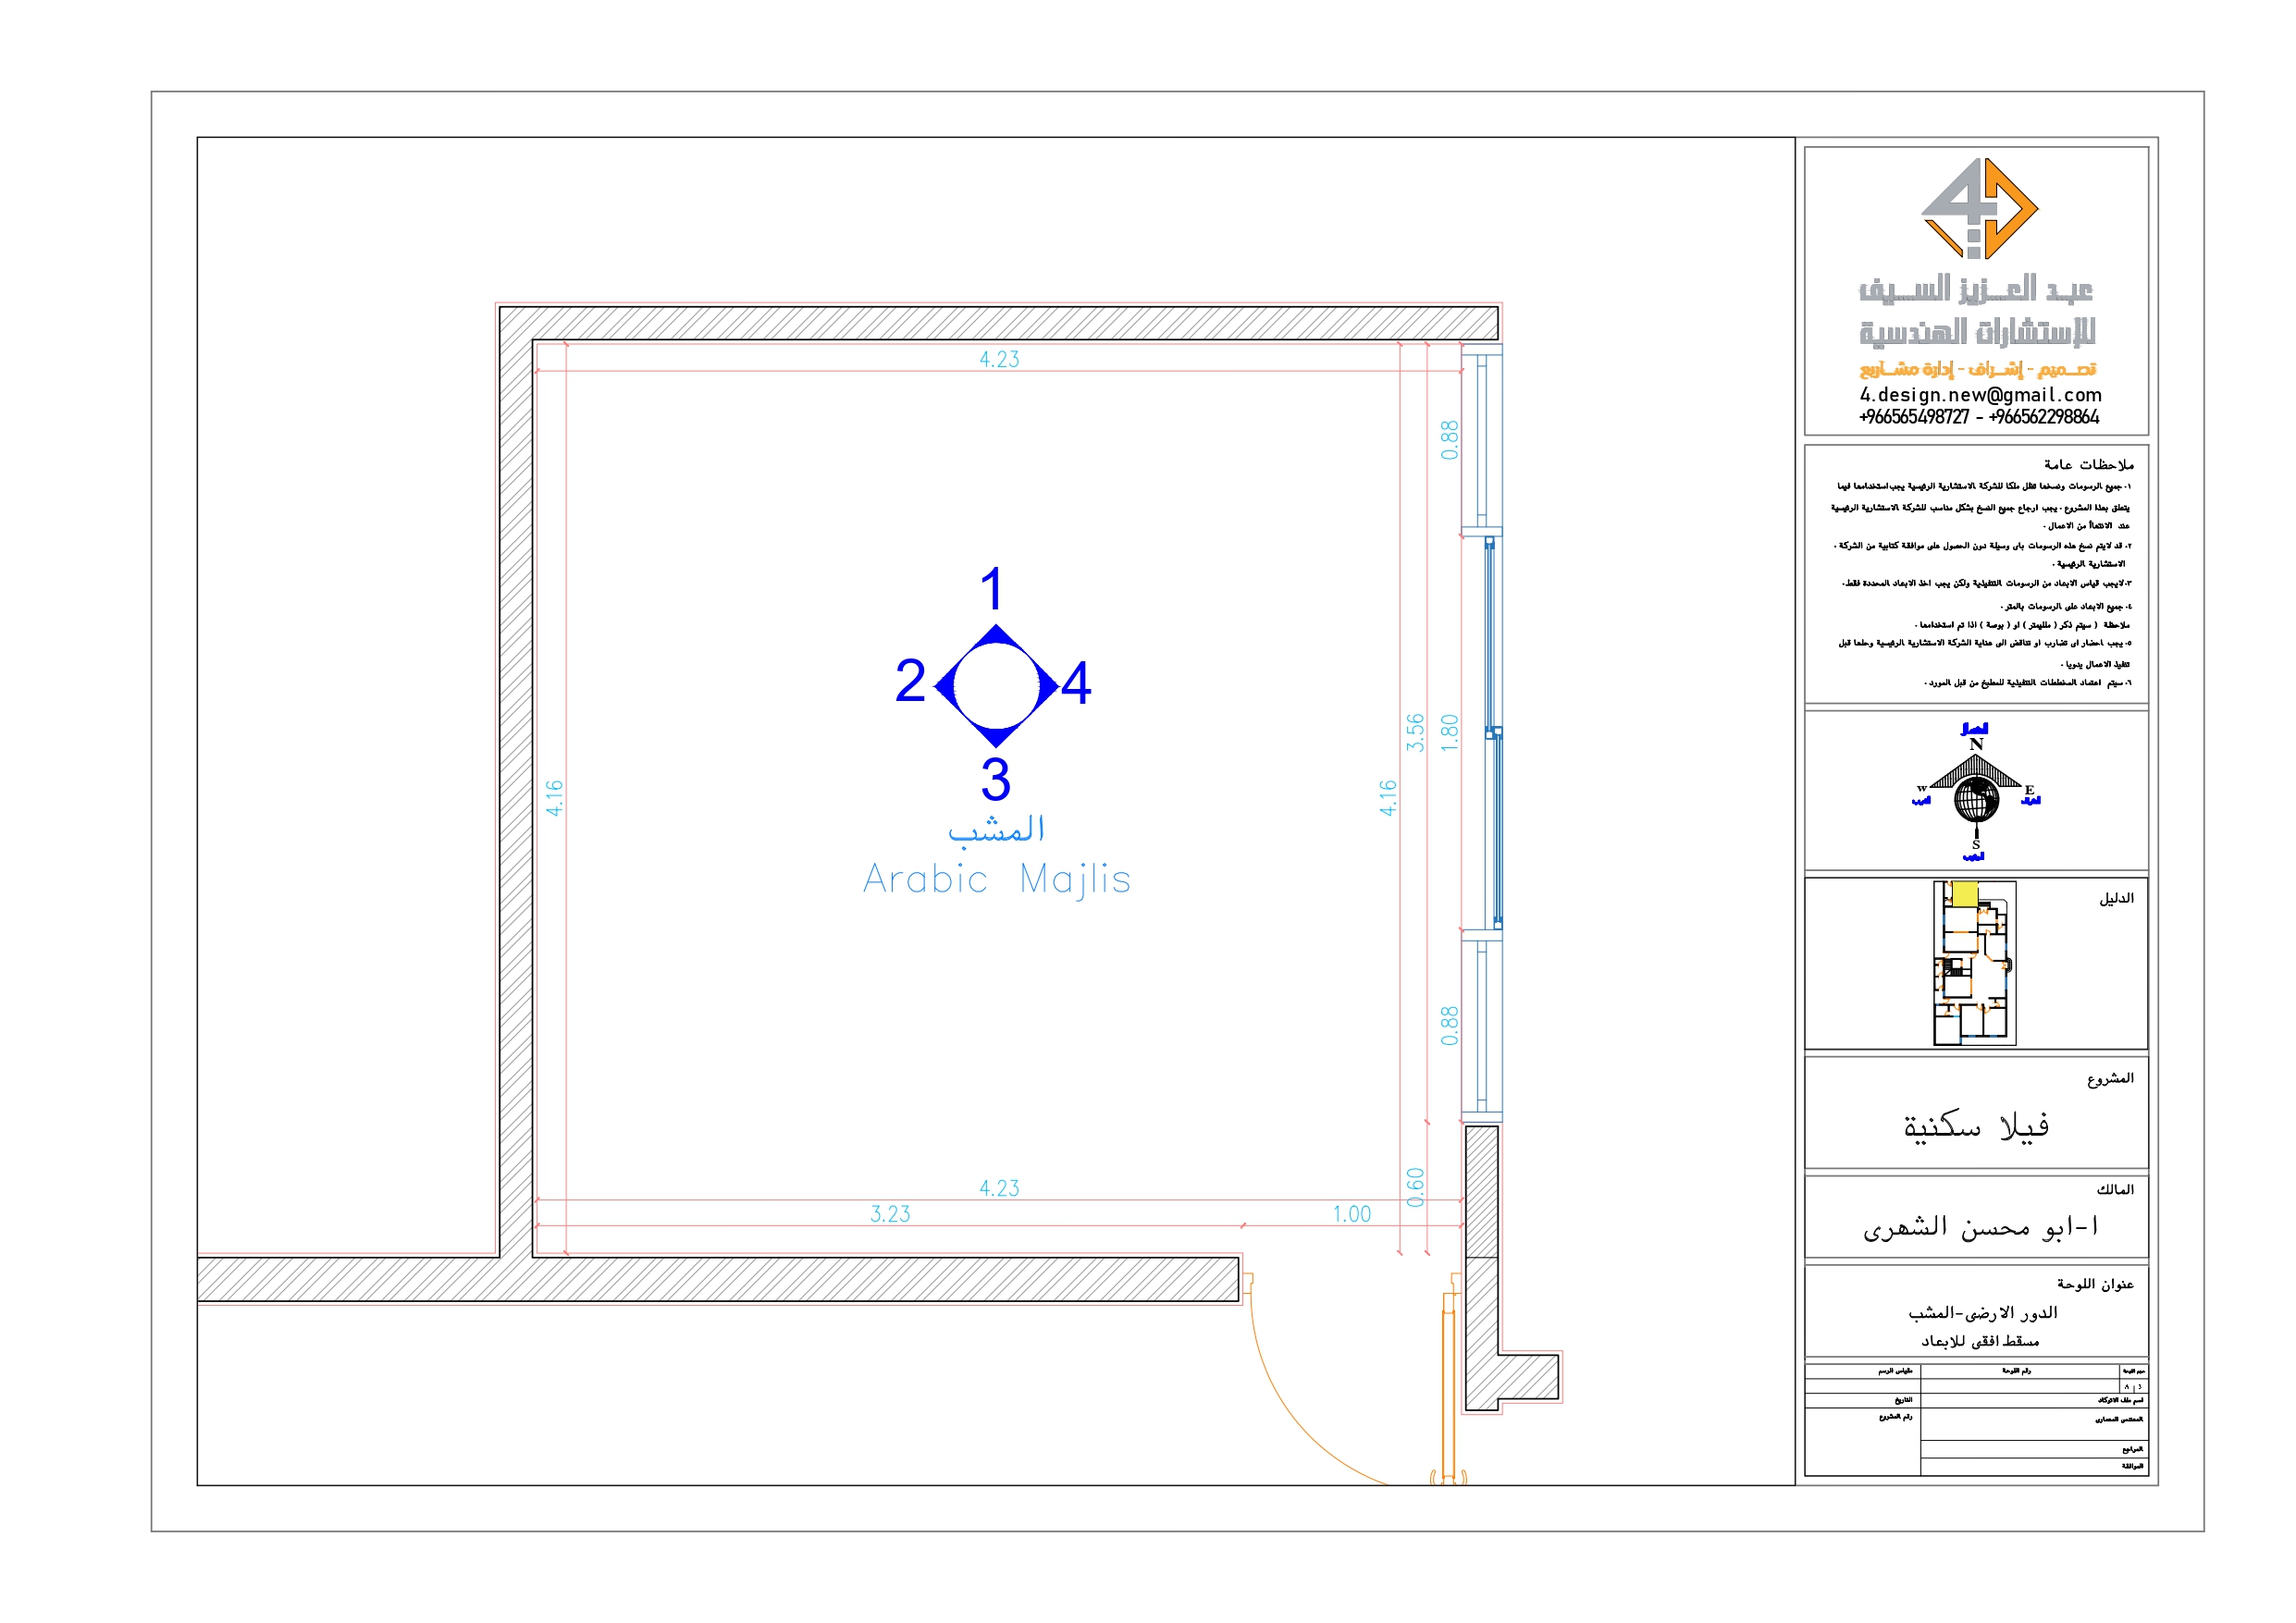Click the Arabic Majlis room label
2296x1623 pixels.
click(996, 881)
